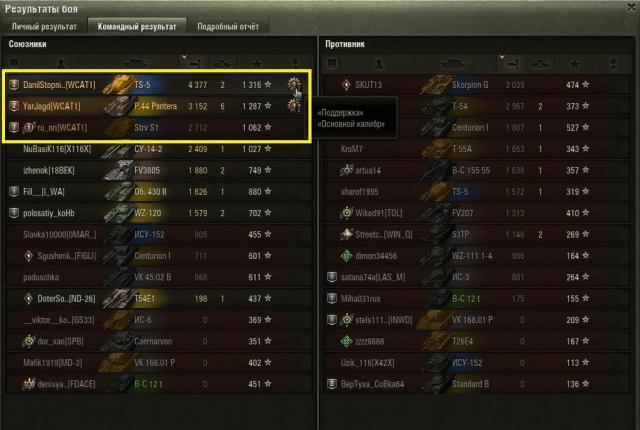This screenshot has width=640, height=430.
Task: Select player NuBasiK116[X116X] row
Action: coord(159,149)
